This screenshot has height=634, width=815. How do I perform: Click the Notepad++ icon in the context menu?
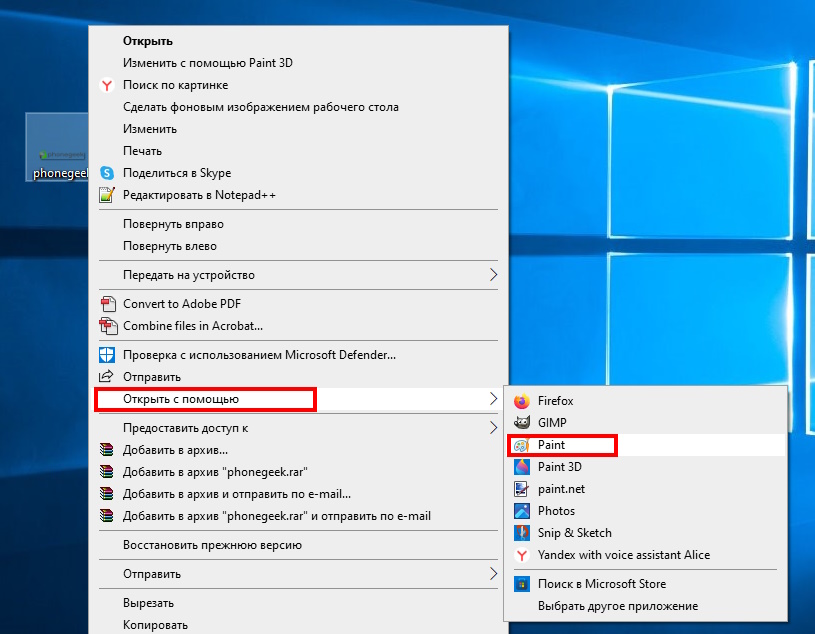pos(107,195)
